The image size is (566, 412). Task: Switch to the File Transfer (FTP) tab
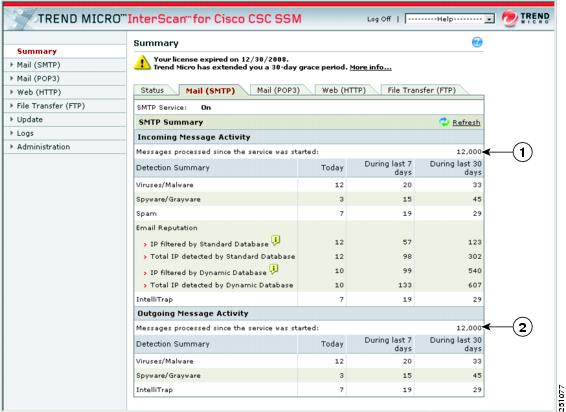click(x=422, y=90)
